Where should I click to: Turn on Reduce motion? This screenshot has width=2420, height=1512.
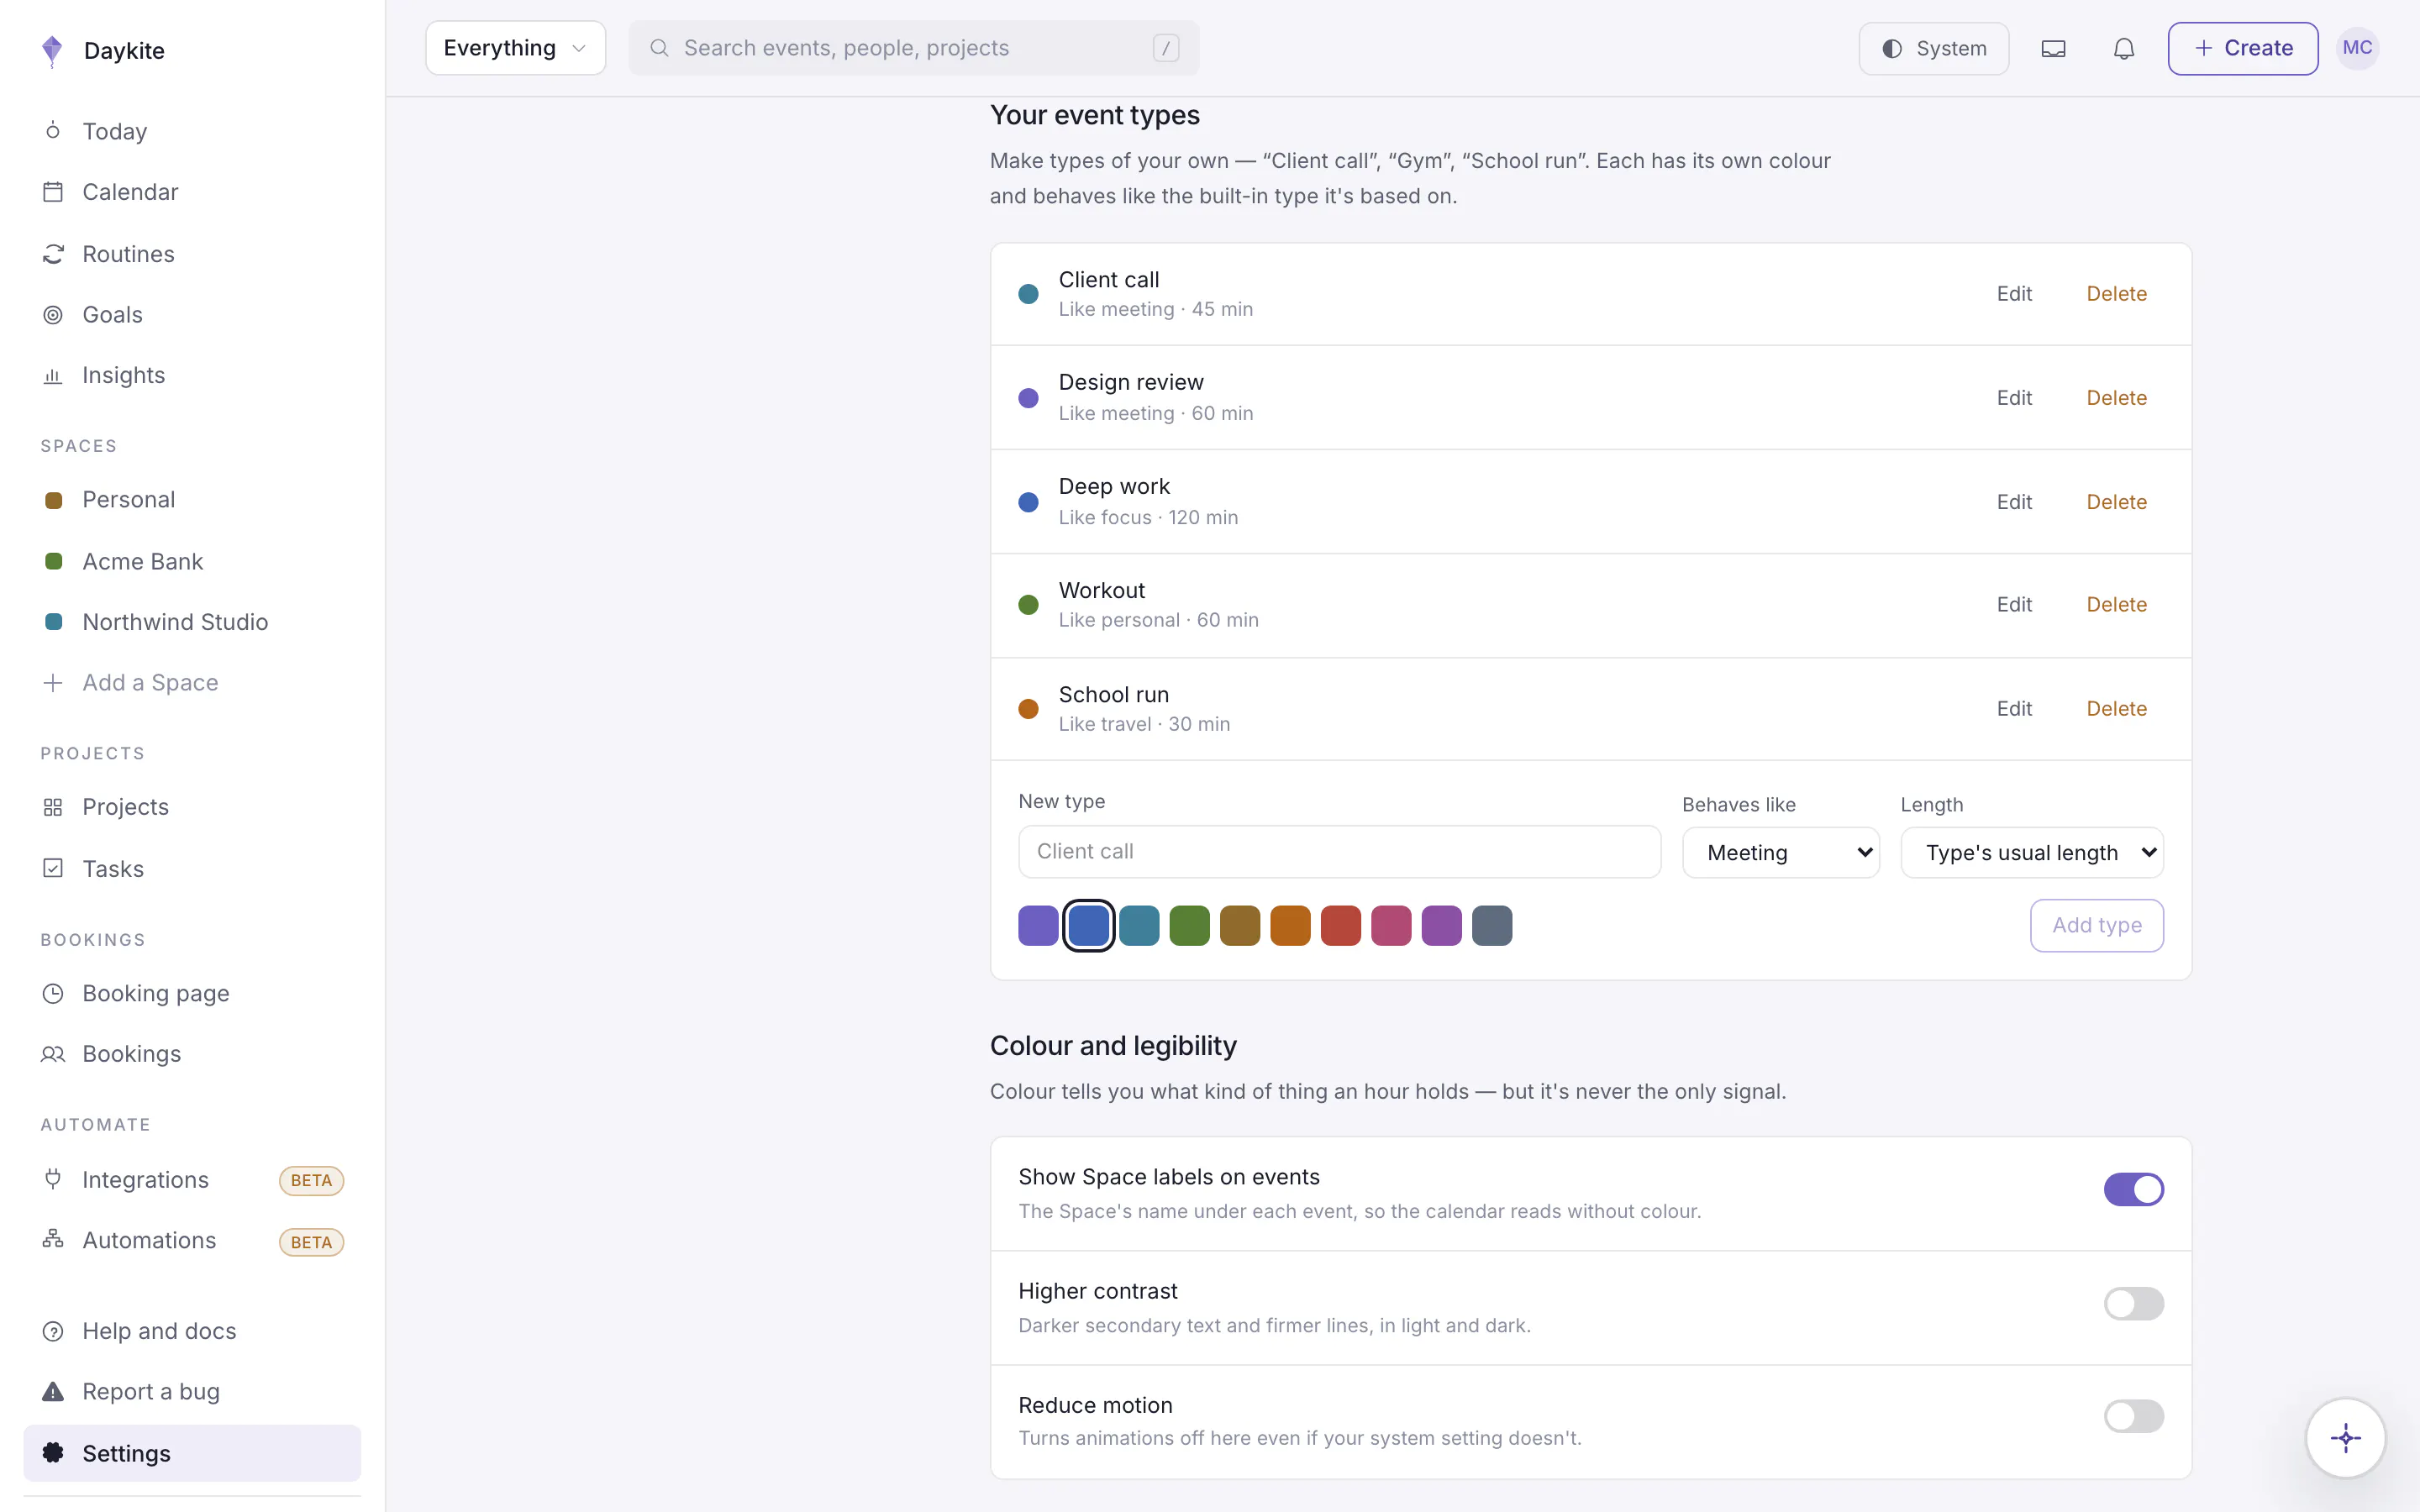pos(2133,1416)
